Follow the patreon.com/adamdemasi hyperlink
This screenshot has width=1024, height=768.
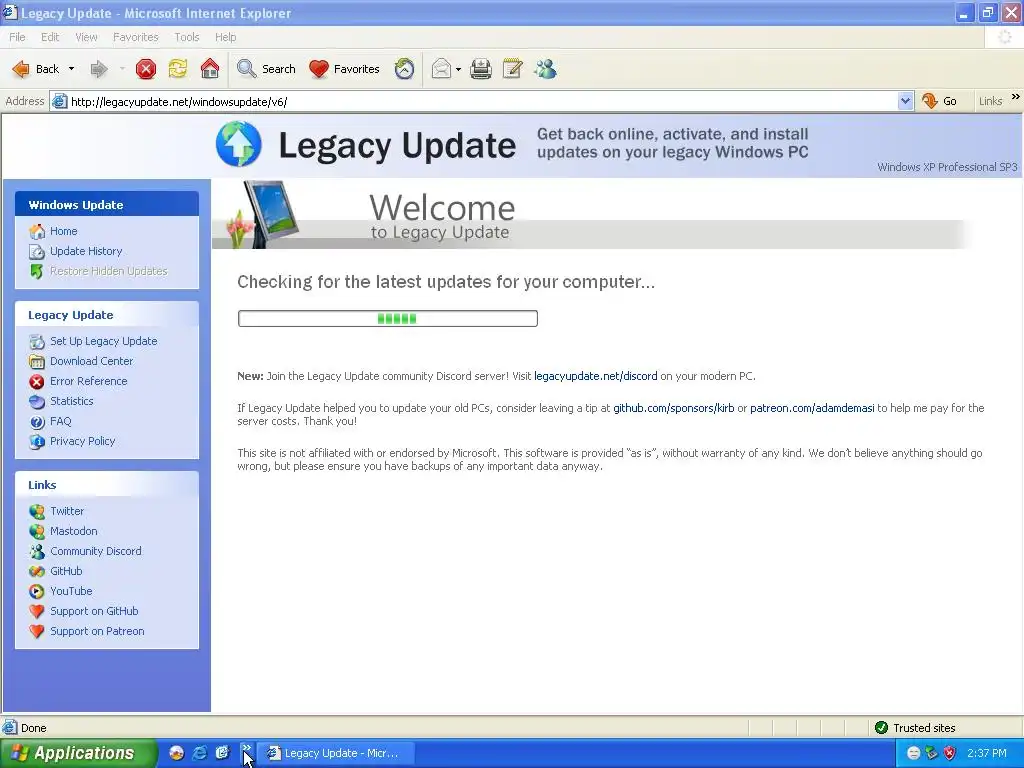tap(812, 408)
